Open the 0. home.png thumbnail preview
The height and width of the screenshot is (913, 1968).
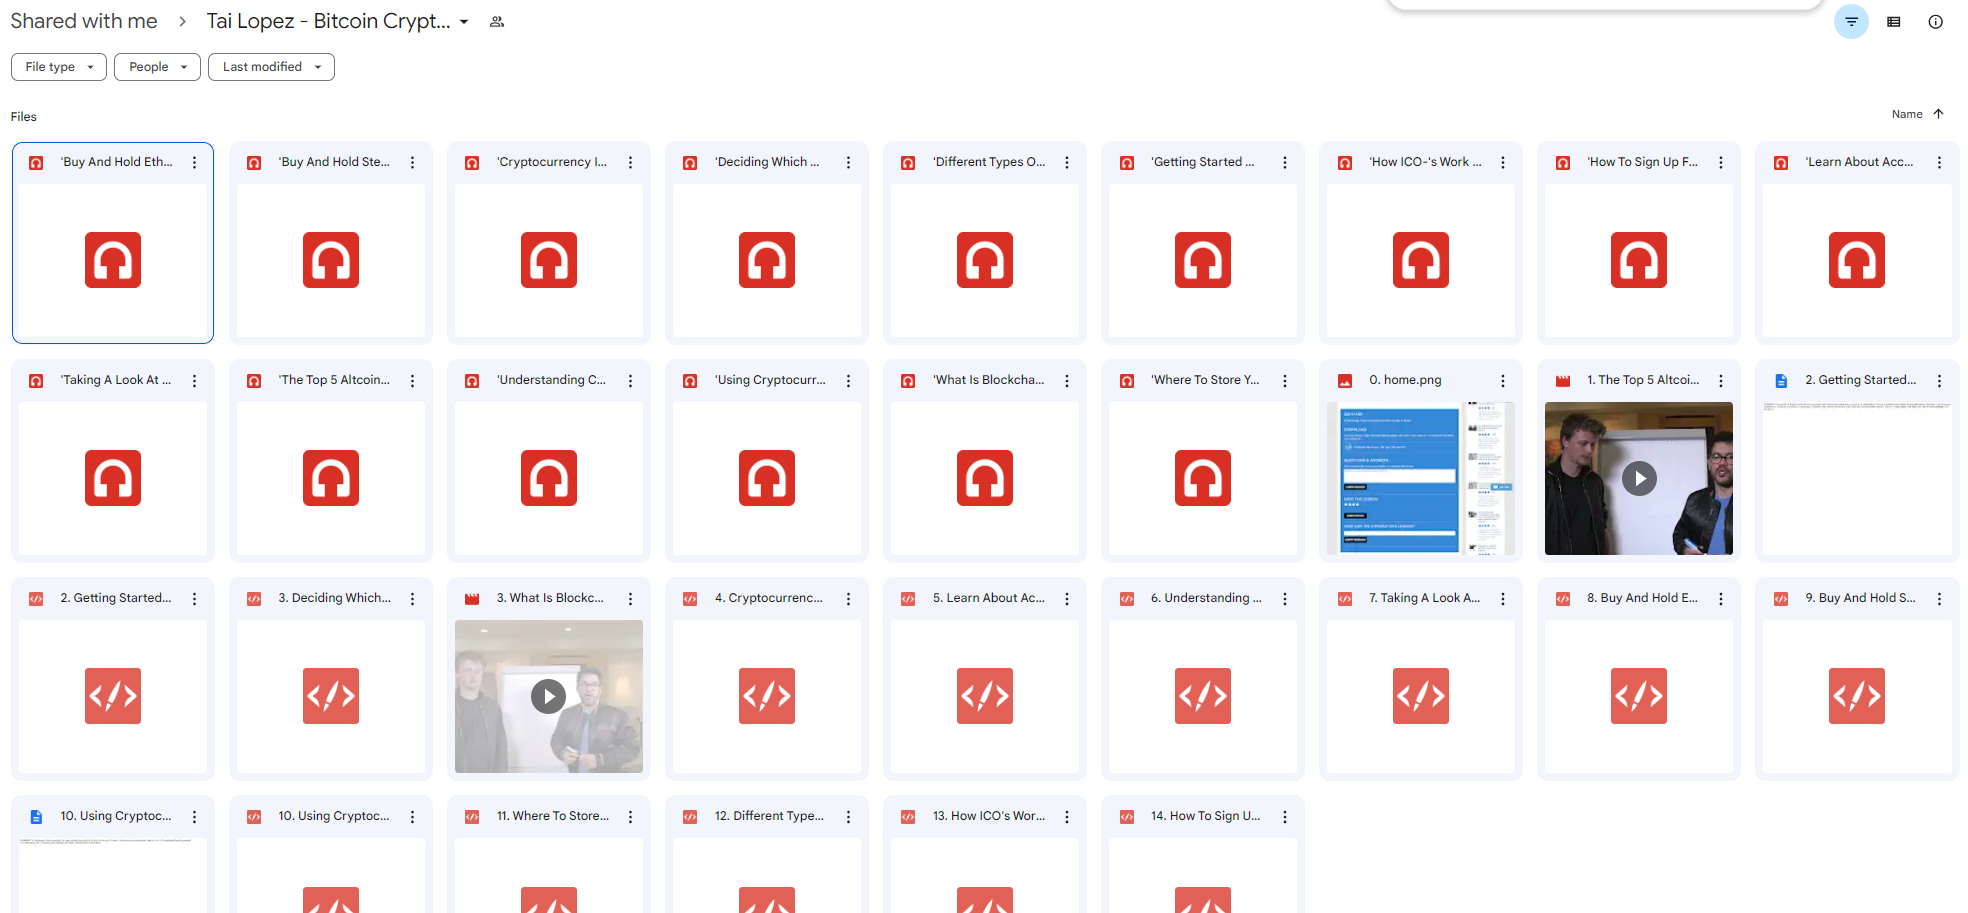[x=1421, y=478]
